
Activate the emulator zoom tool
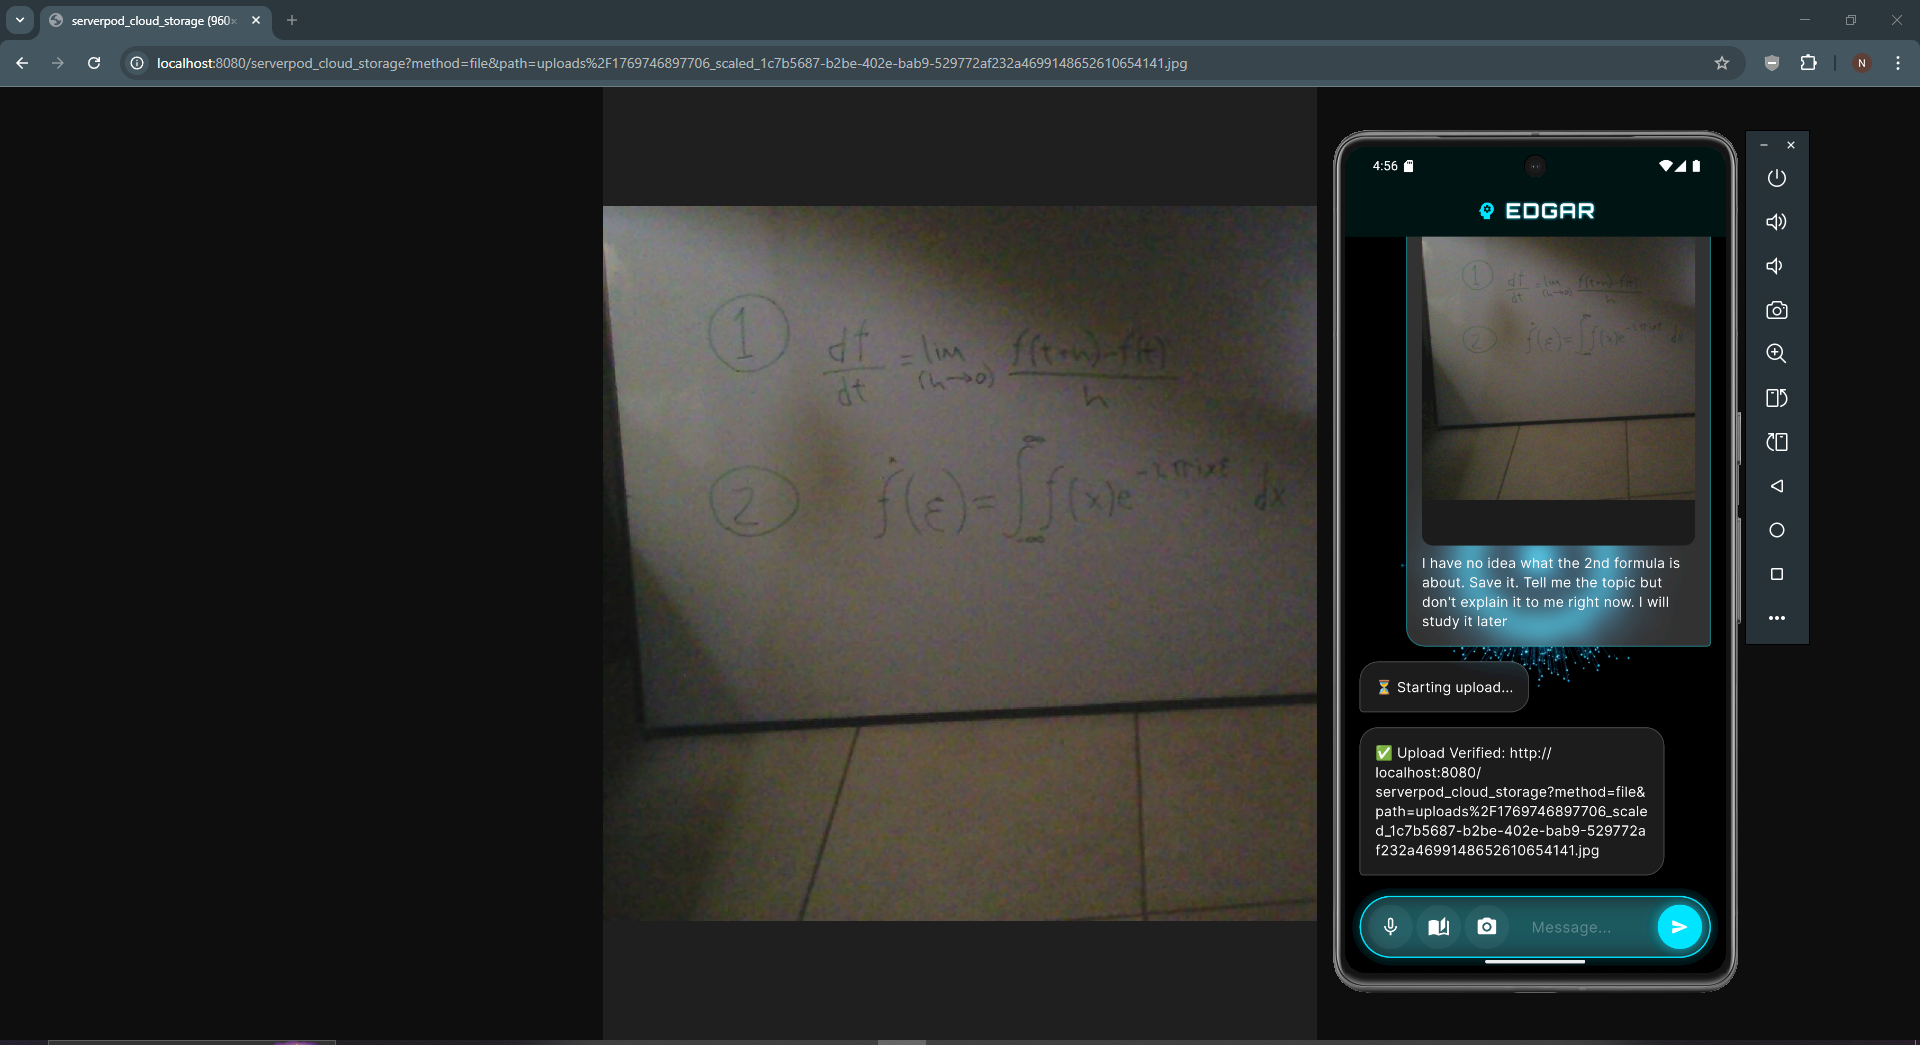(1777, 354)
